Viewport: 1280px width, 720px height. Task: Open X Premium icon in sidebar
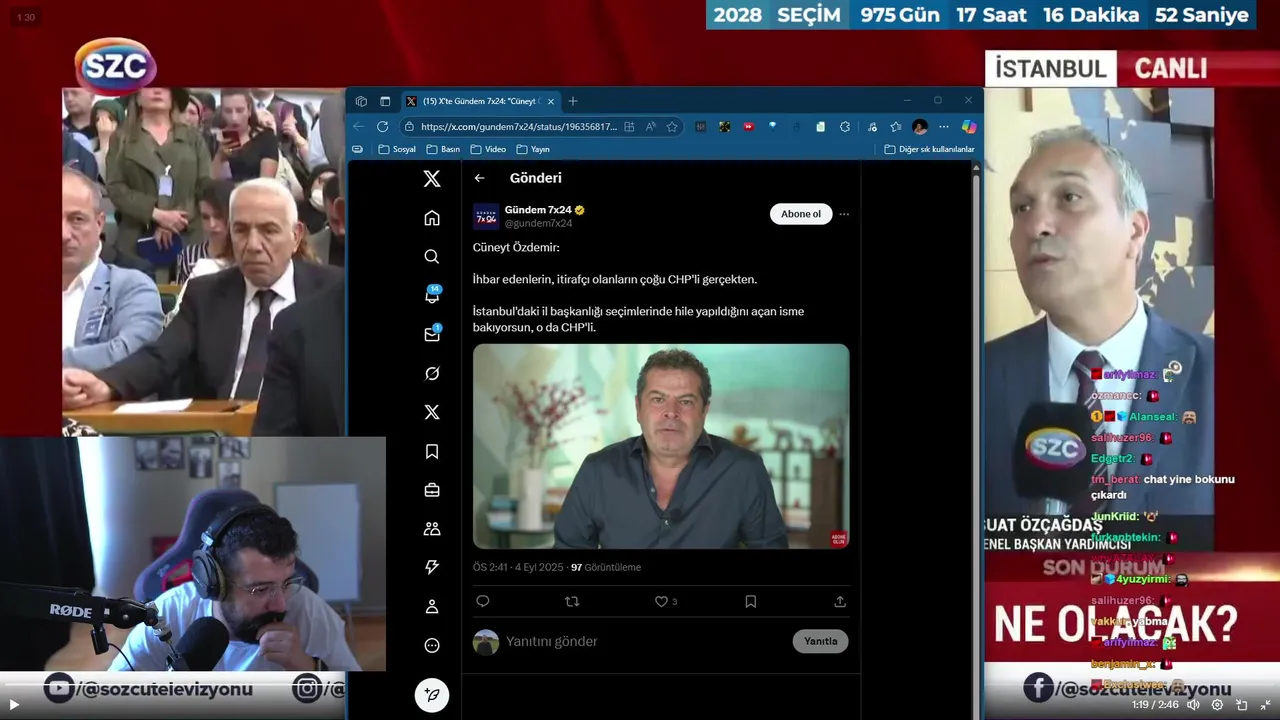coord(432,412)
